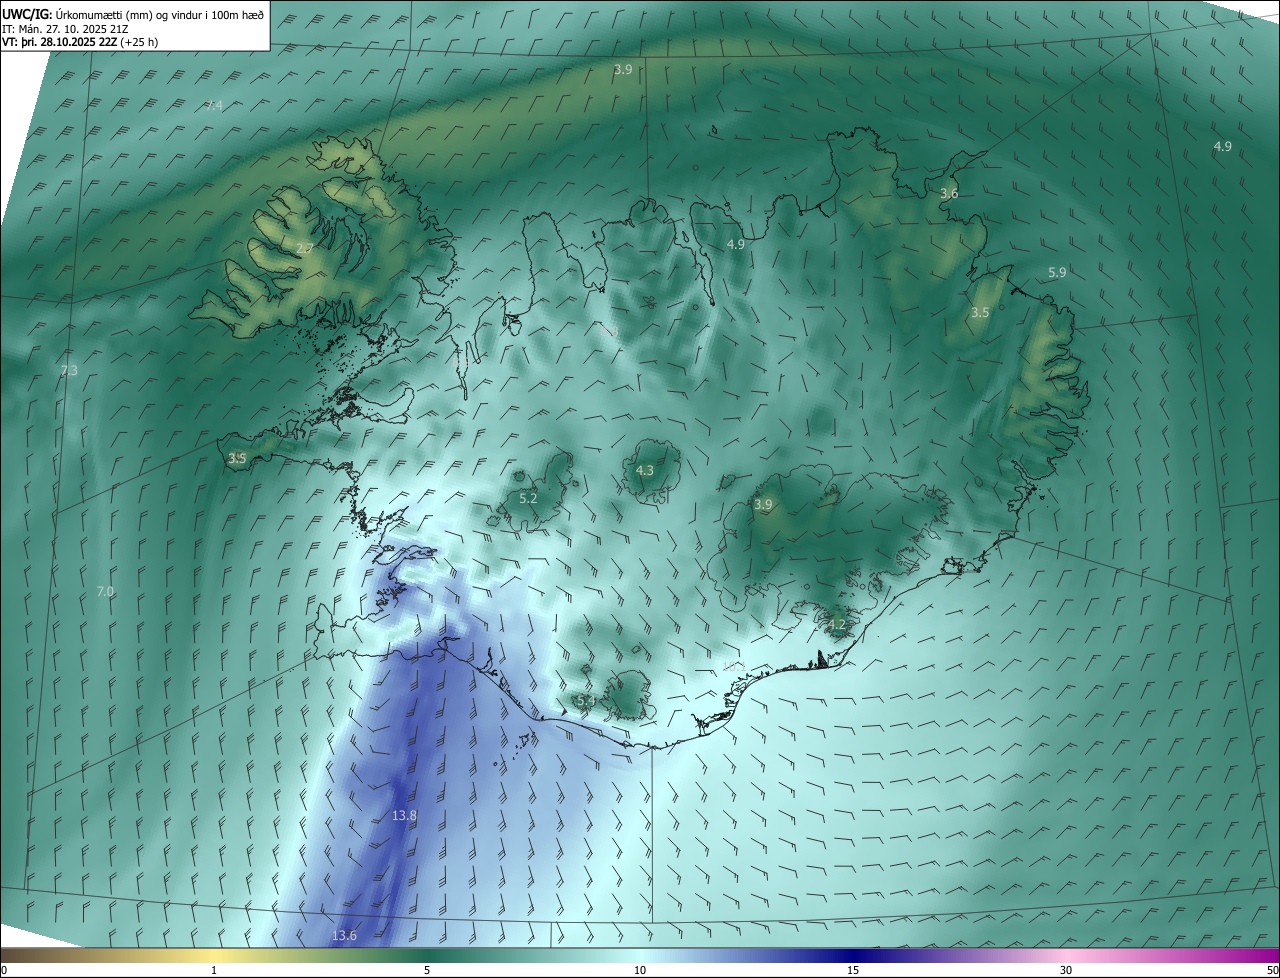Click the faint 7.4 value in the northwest sea

point(214,106)
